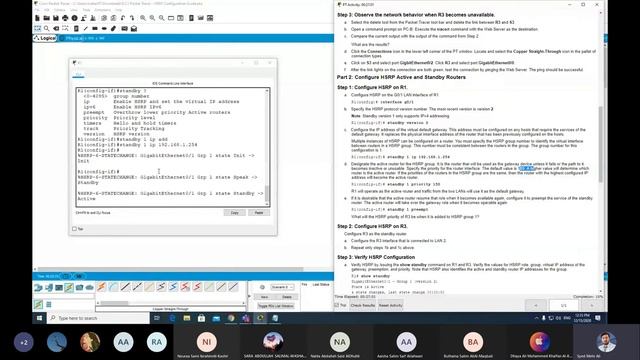Go to next instruction page arrow
This screenshot has width=640, height=360.
click(x=591, y=305)
